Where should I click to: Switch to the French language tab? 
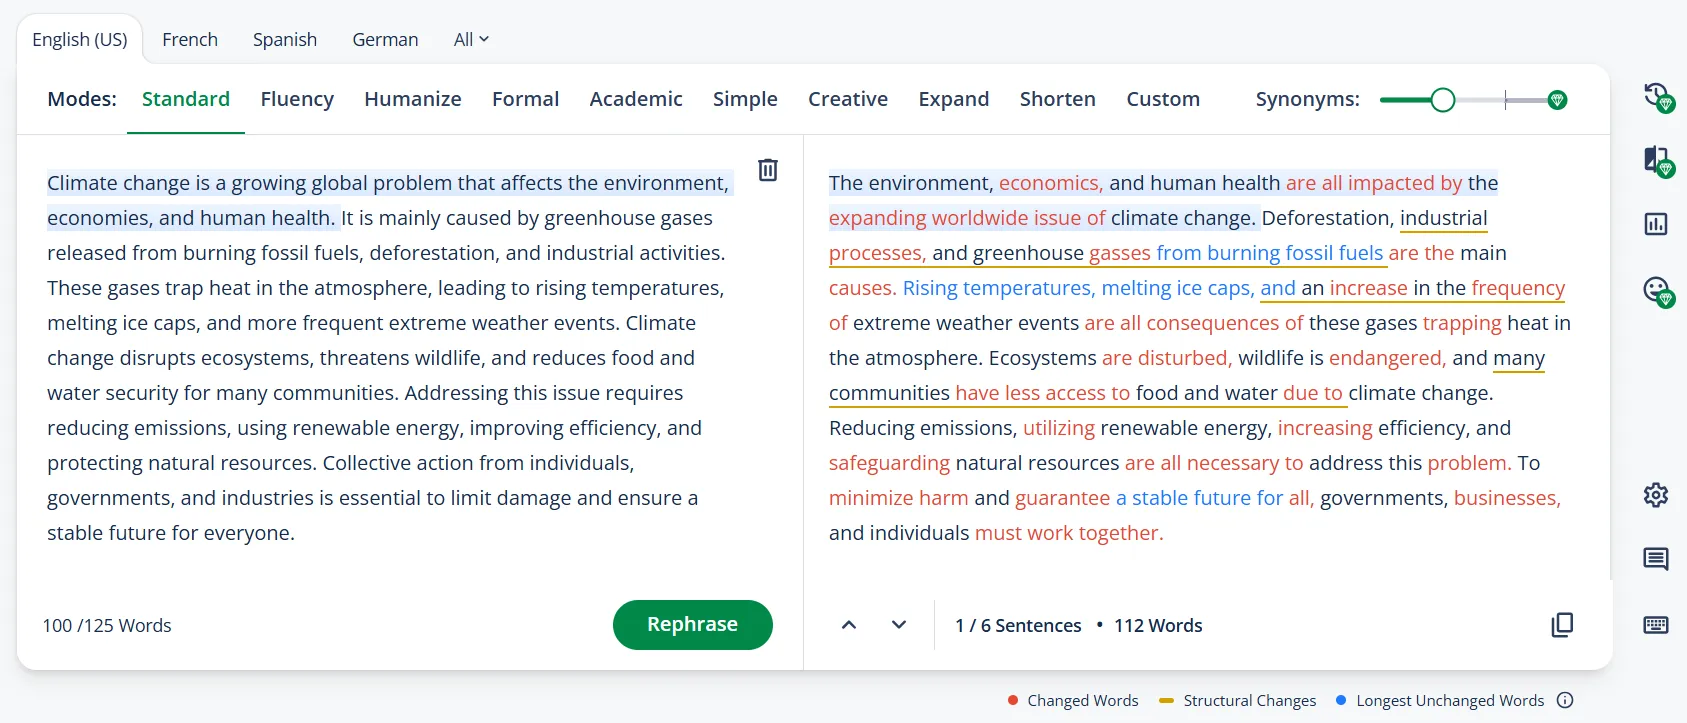pyautogui.click(x=190, y=40)
